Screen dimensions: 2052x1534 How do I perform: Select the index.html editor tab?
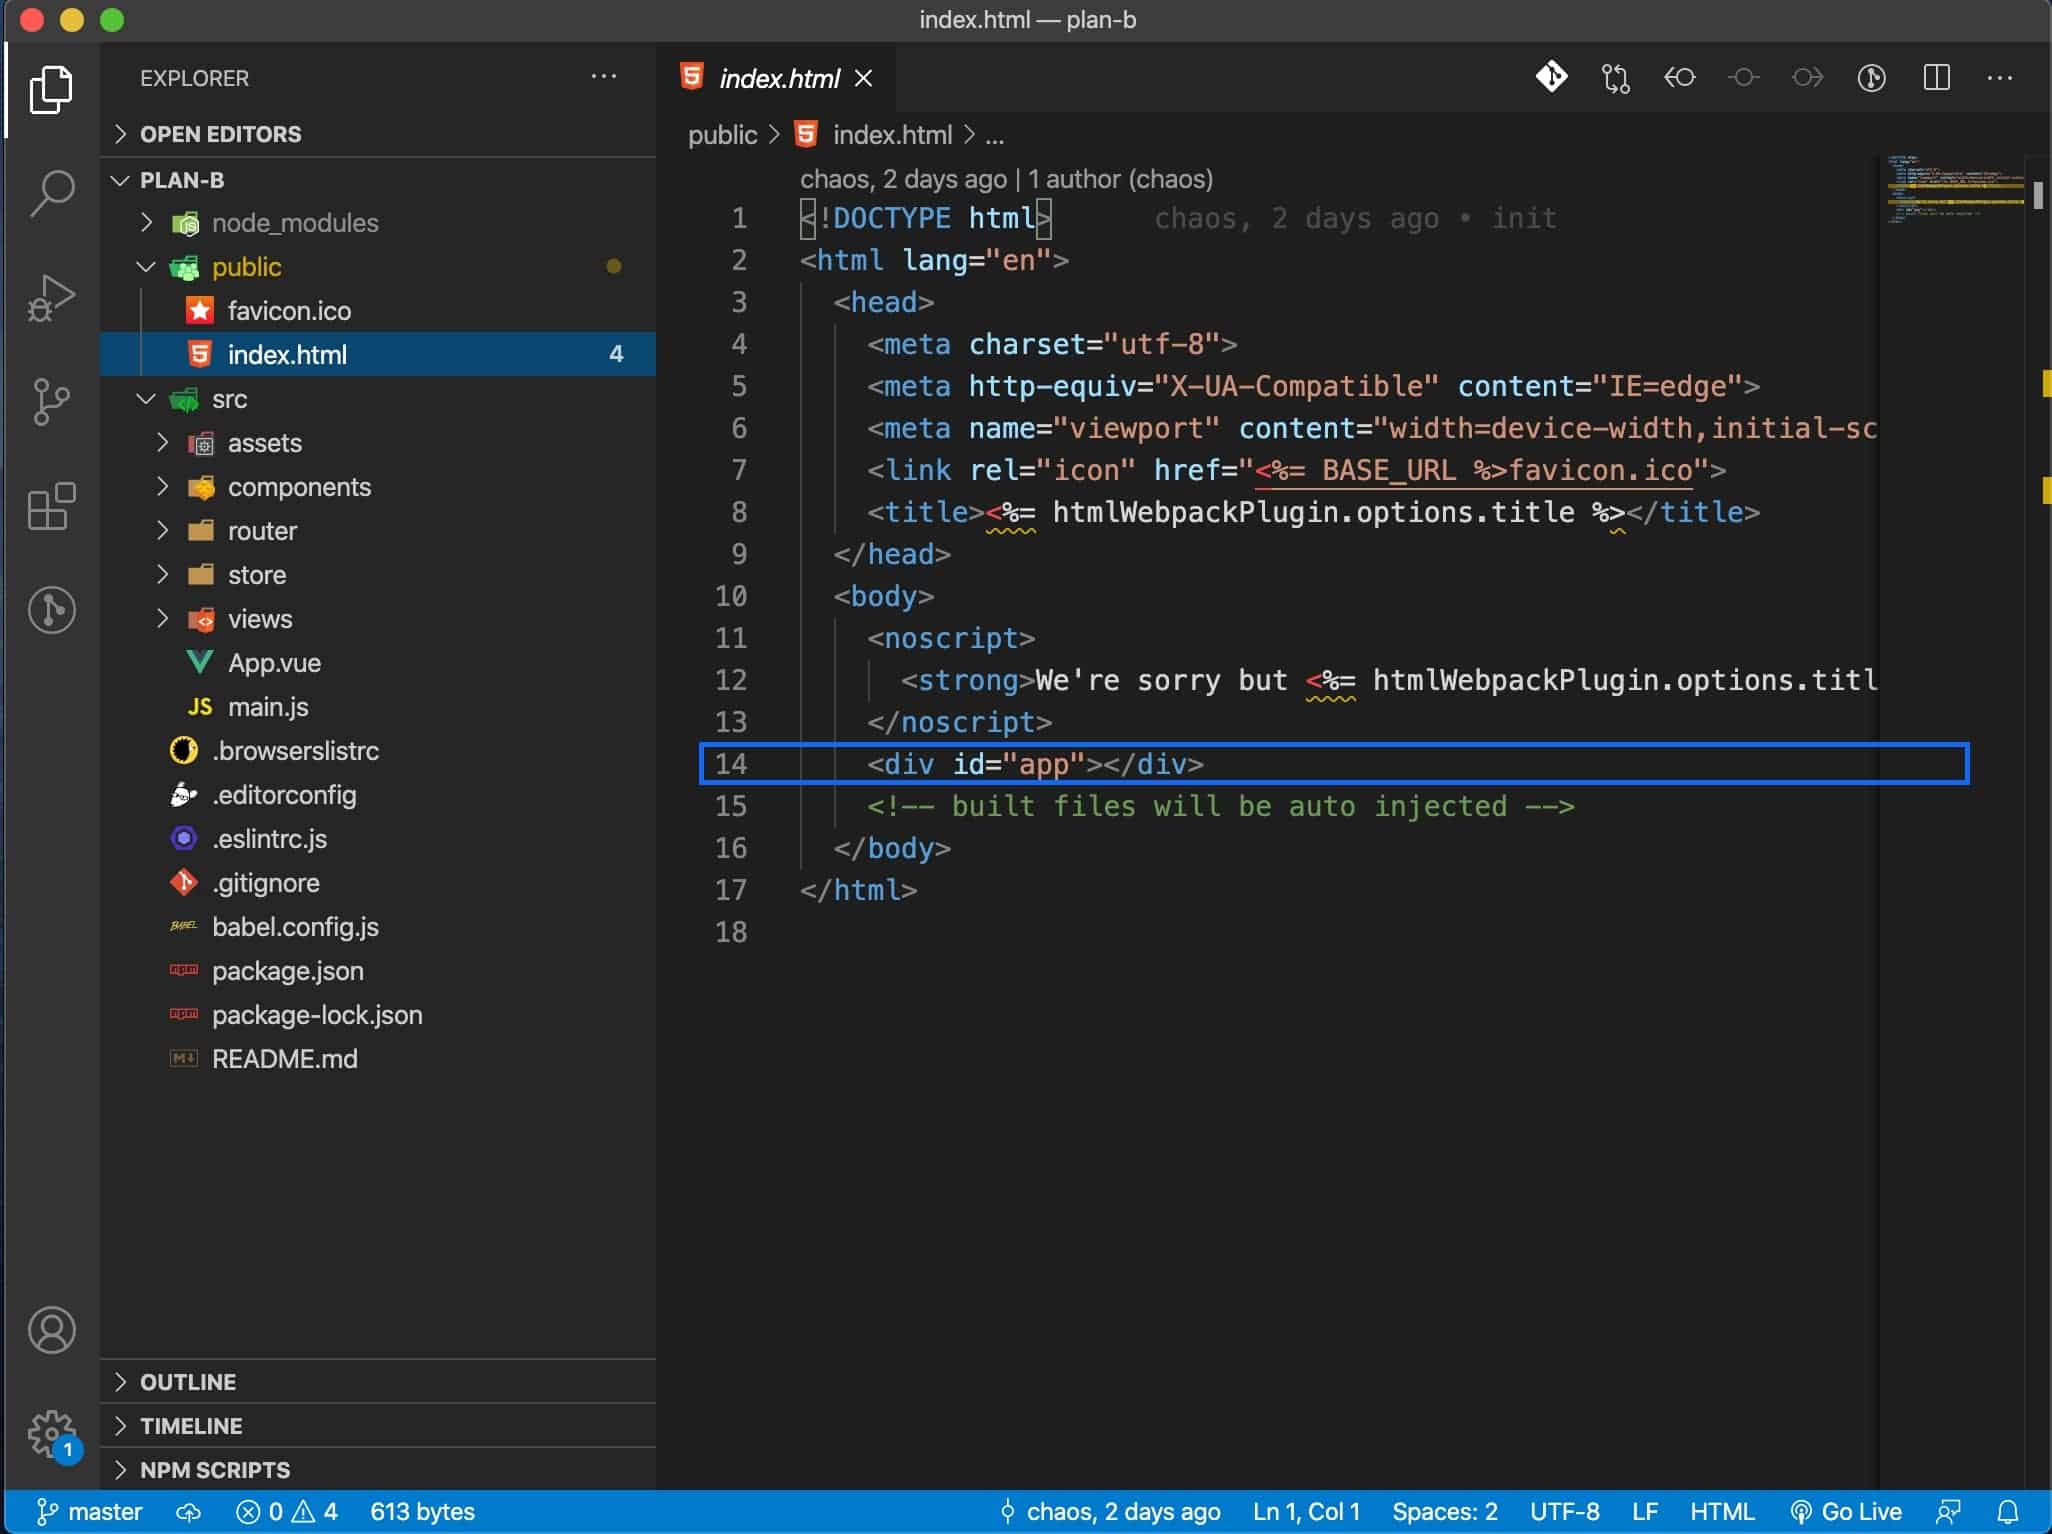tap(778, 78)
